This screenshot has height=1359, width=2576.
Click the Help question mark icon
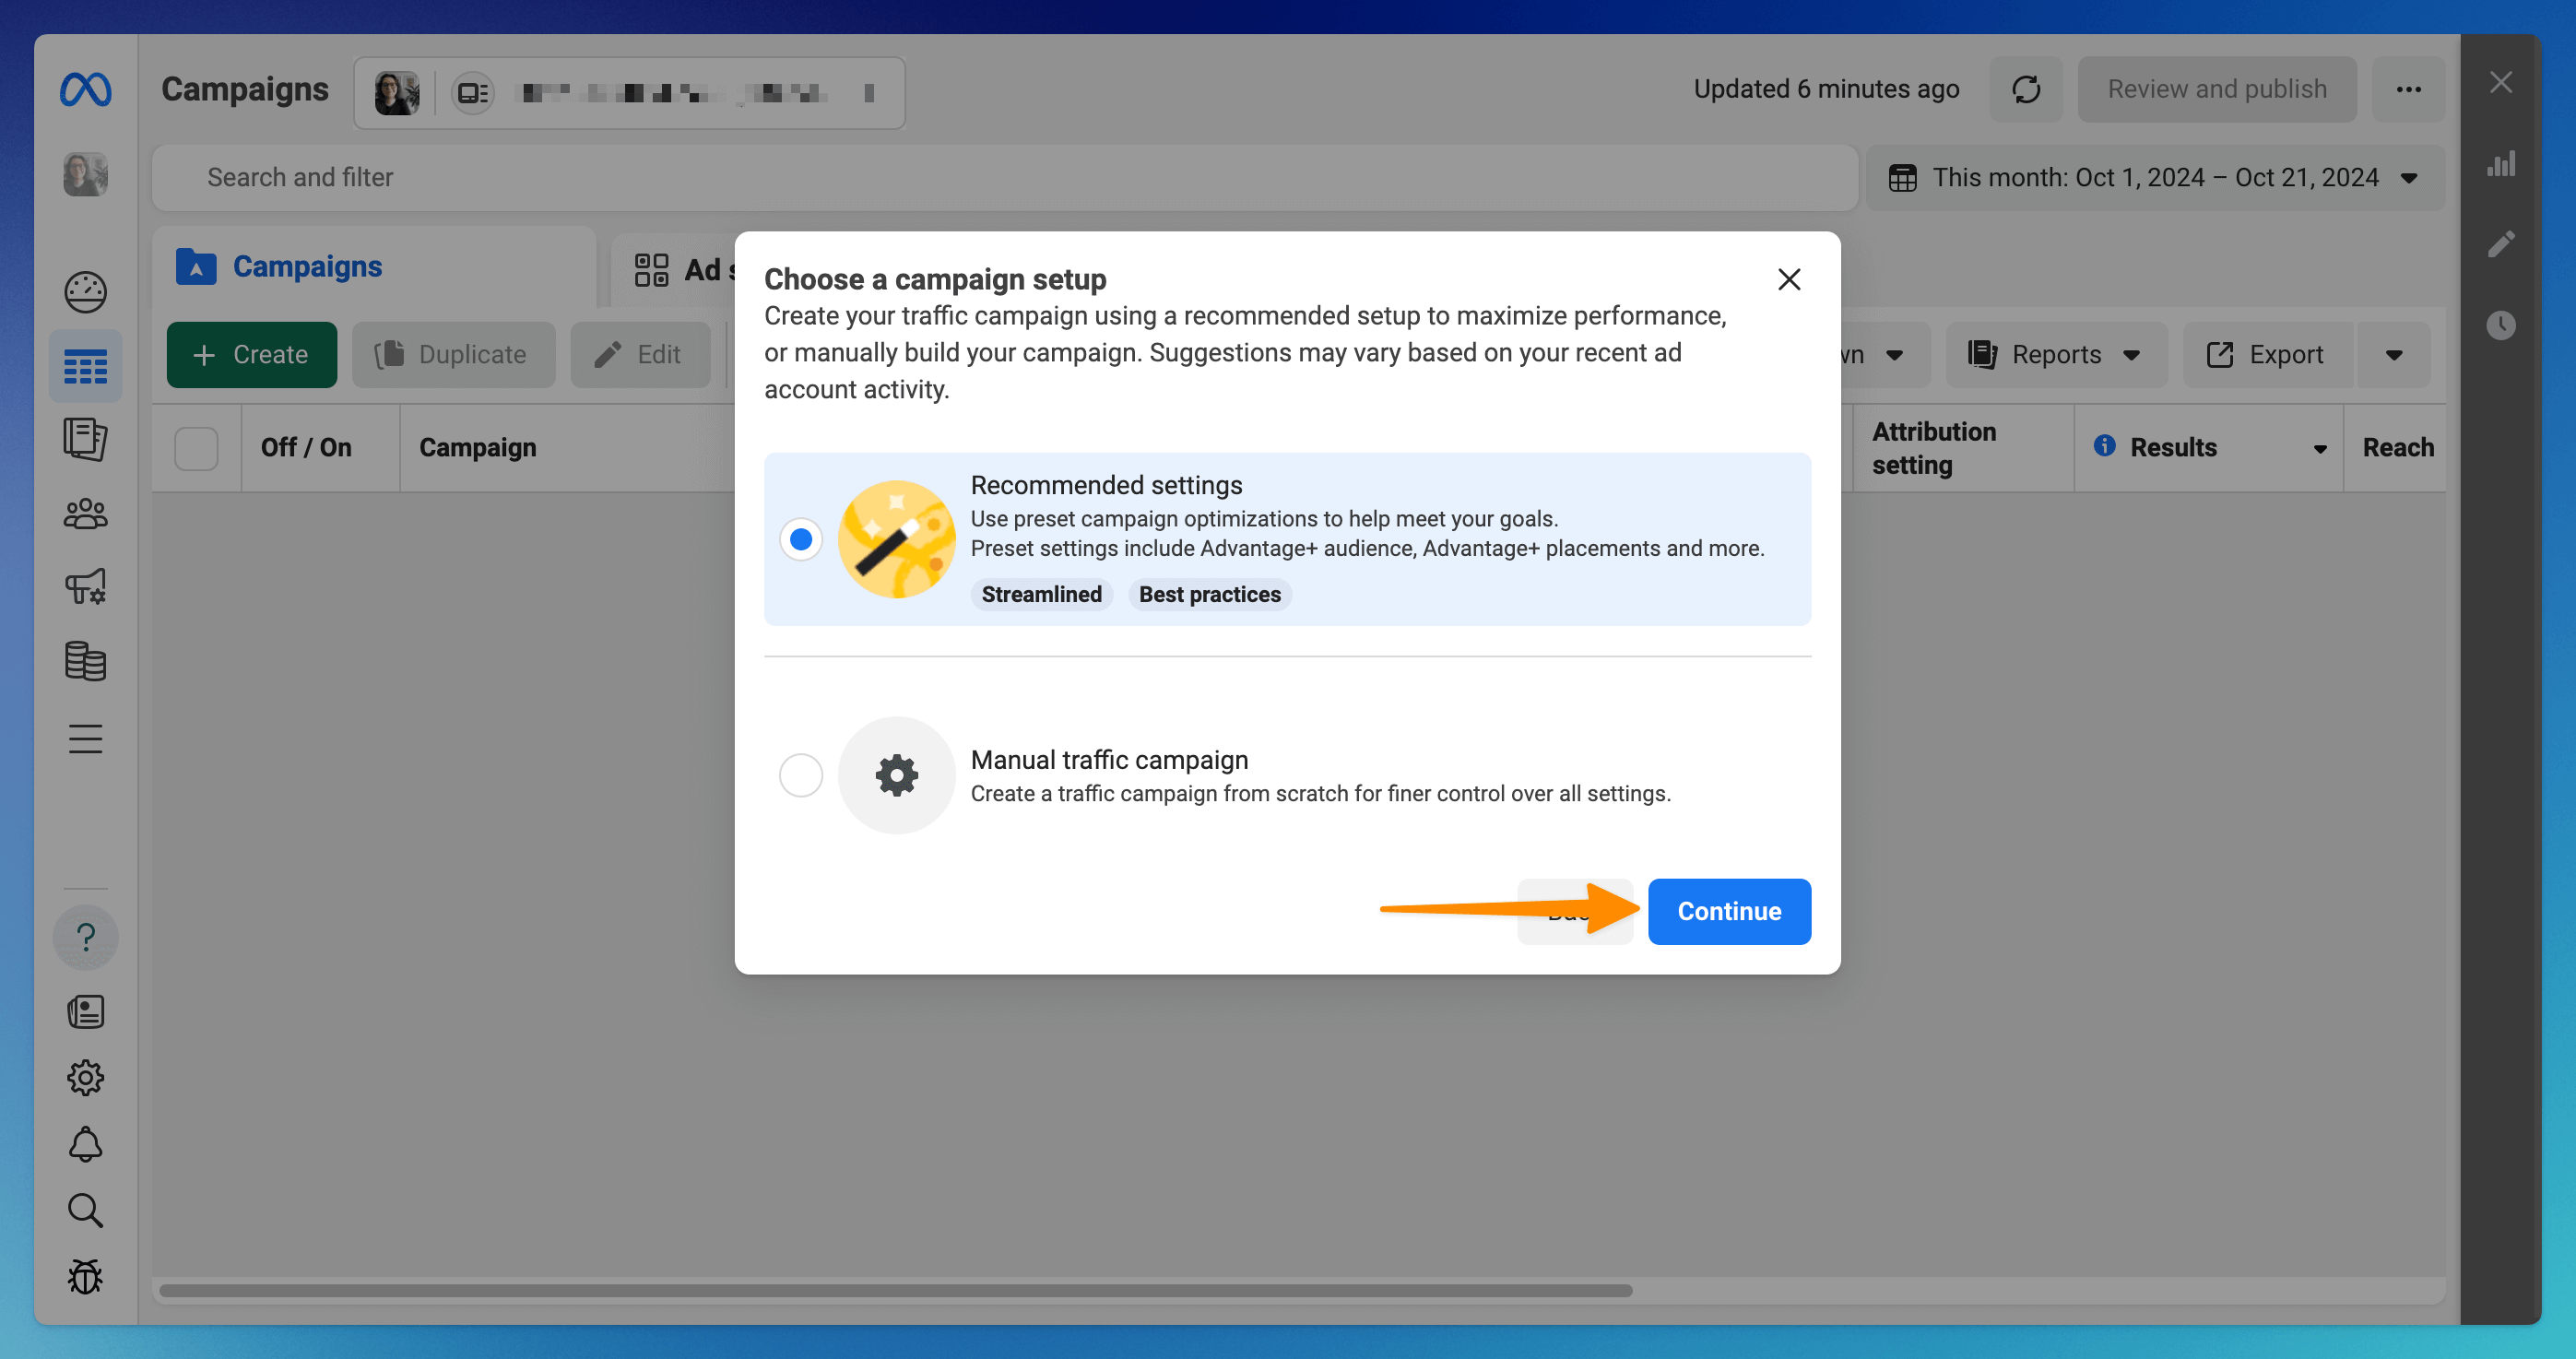click(x=85, y=937)
